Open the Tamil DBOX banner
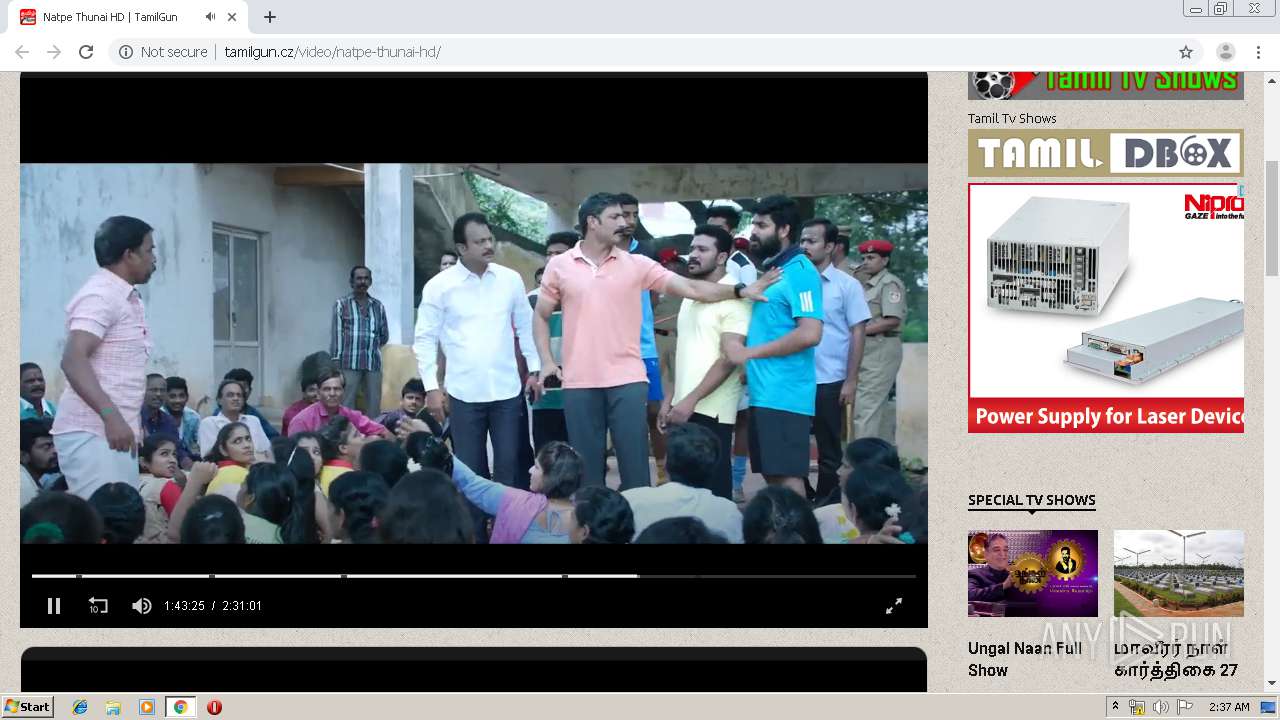The image size is (1280, 720). (1106, 153)
